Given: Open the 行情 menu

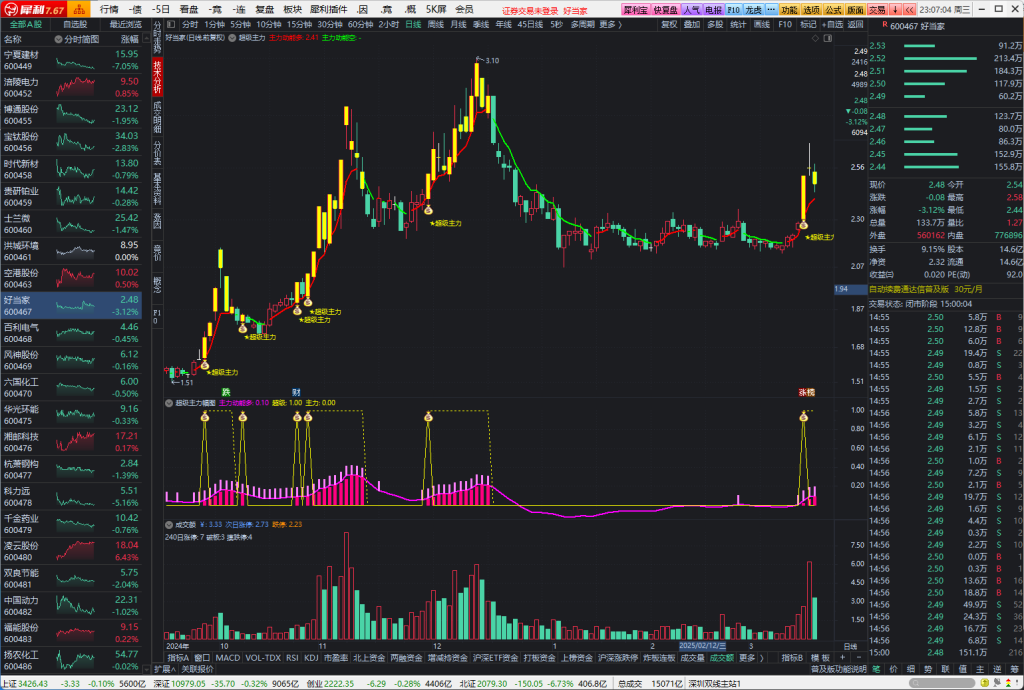Looking at the screenshot, I should (x=109, y=10).
